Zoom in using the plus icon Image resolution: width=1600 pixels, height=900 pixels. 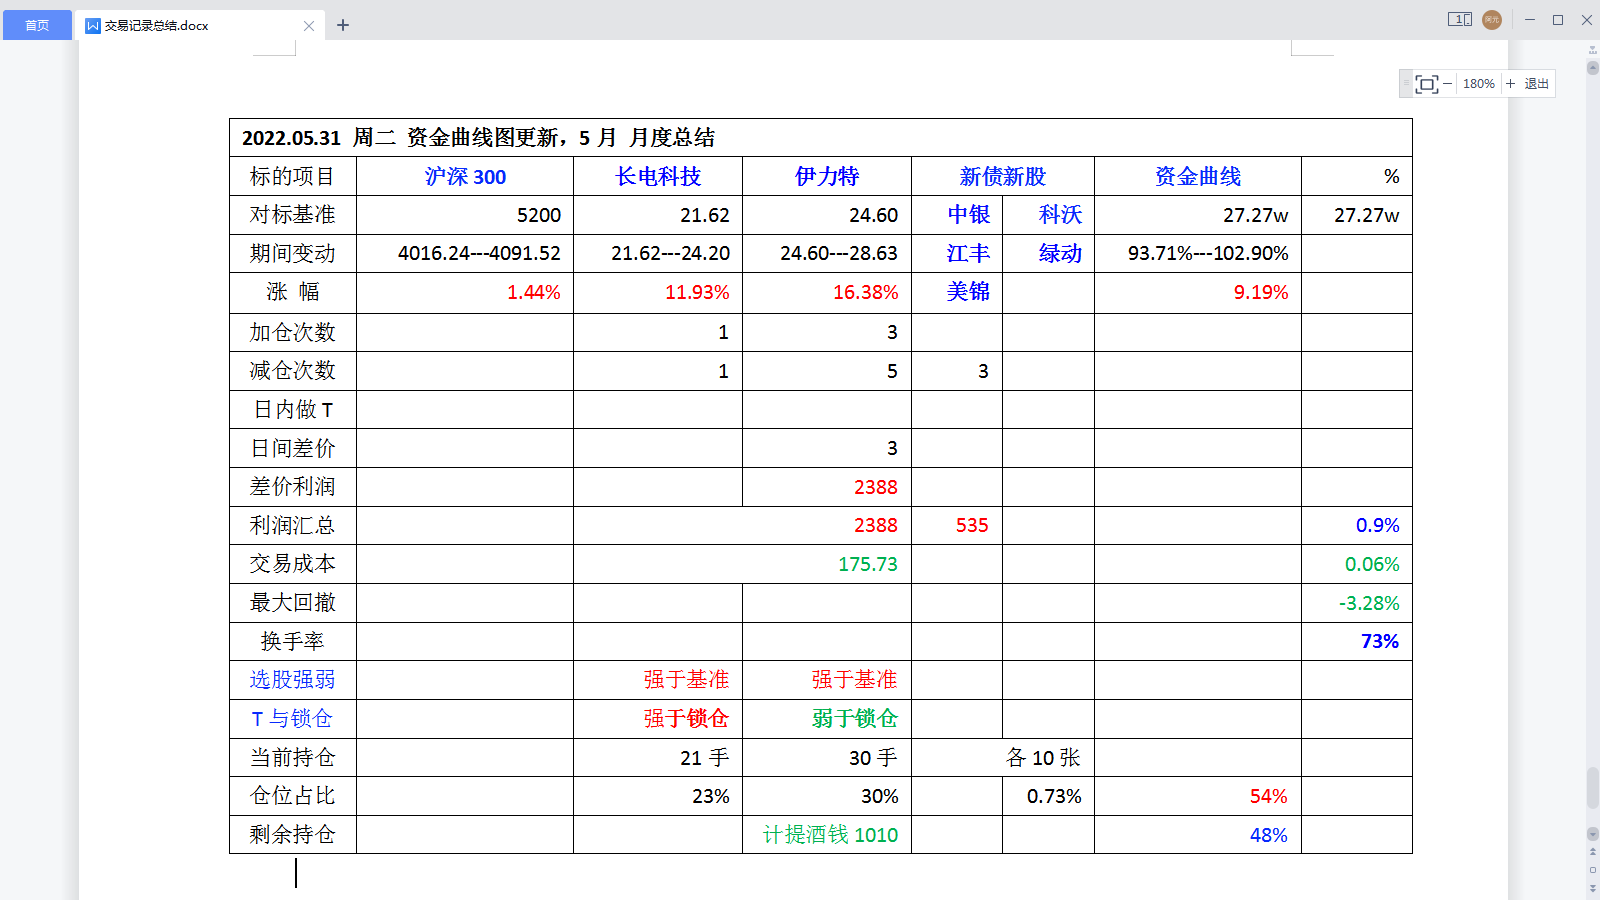coord(1511,84)
